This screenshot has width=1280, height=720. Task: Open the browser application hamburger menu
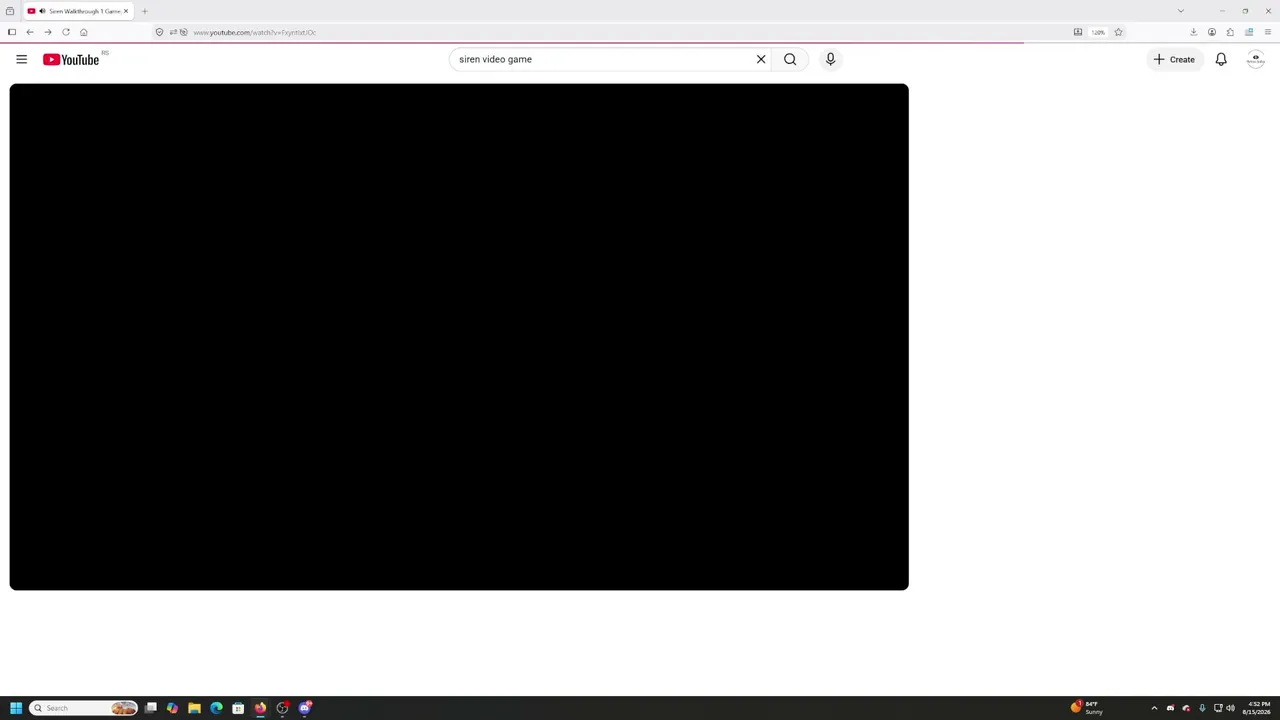point(1267,32)
